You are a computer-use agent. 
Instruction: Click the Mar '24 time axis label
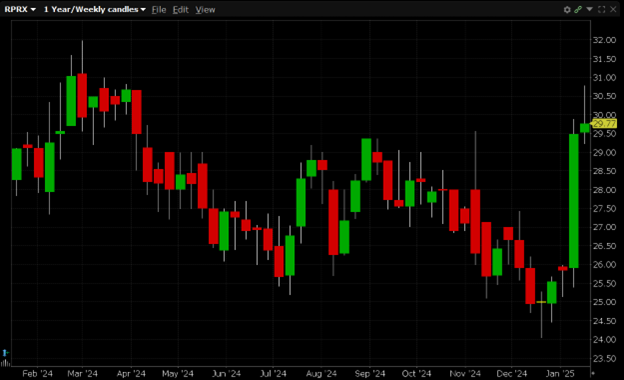point(82,374)
